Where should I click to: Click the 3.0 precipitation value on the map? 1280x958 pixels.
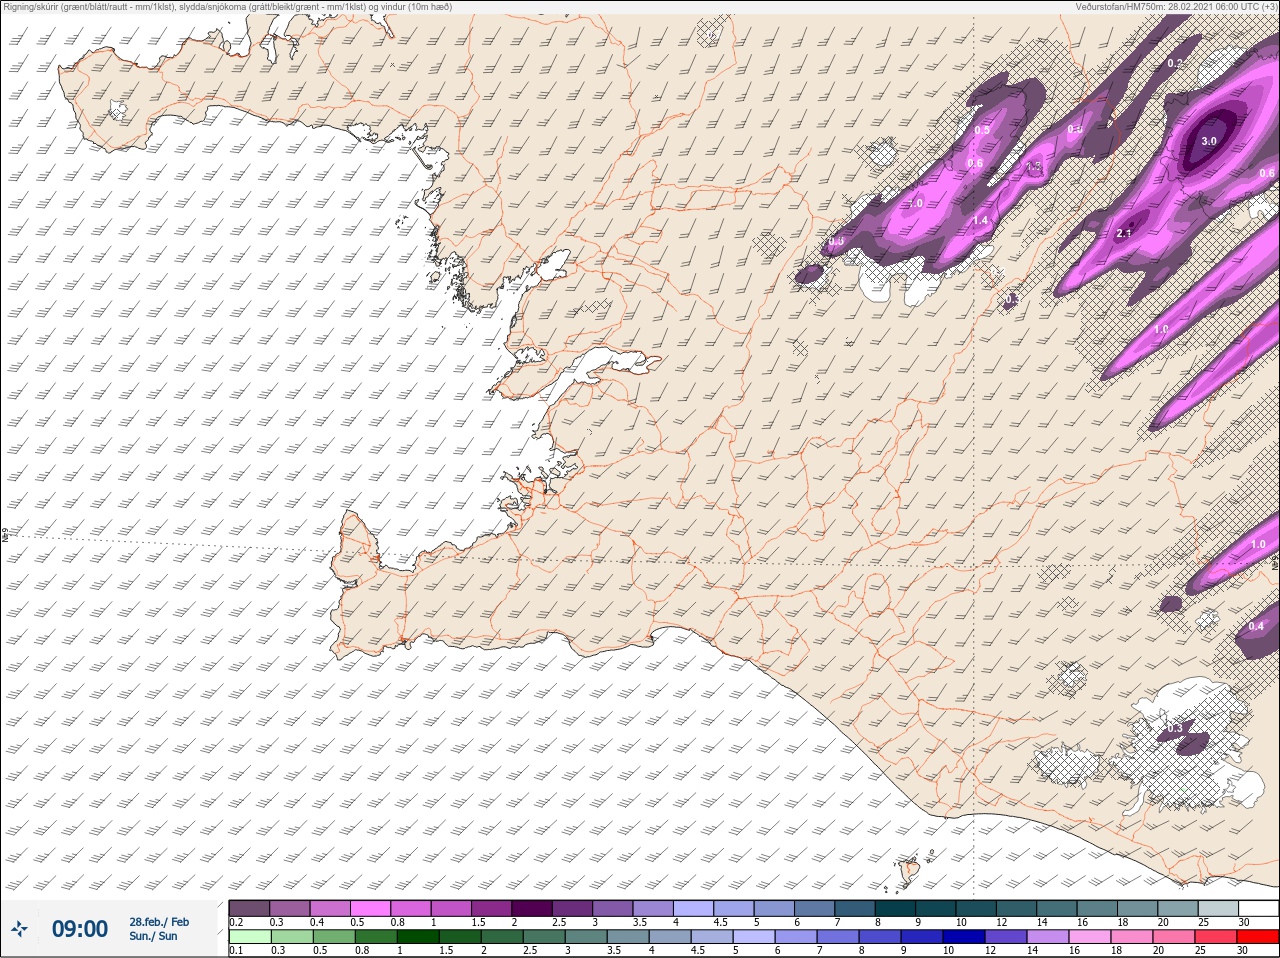(x=1208, y=141)
